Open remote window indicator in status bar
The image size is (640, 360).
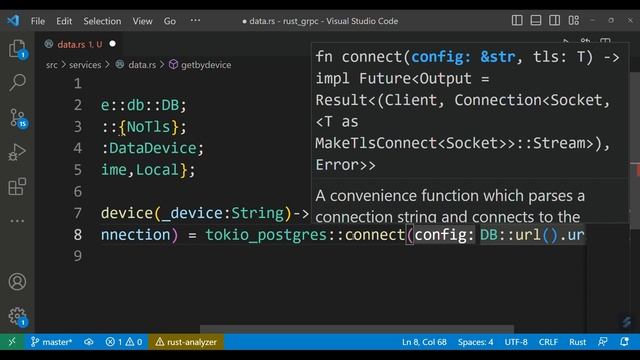pos(12,342)
